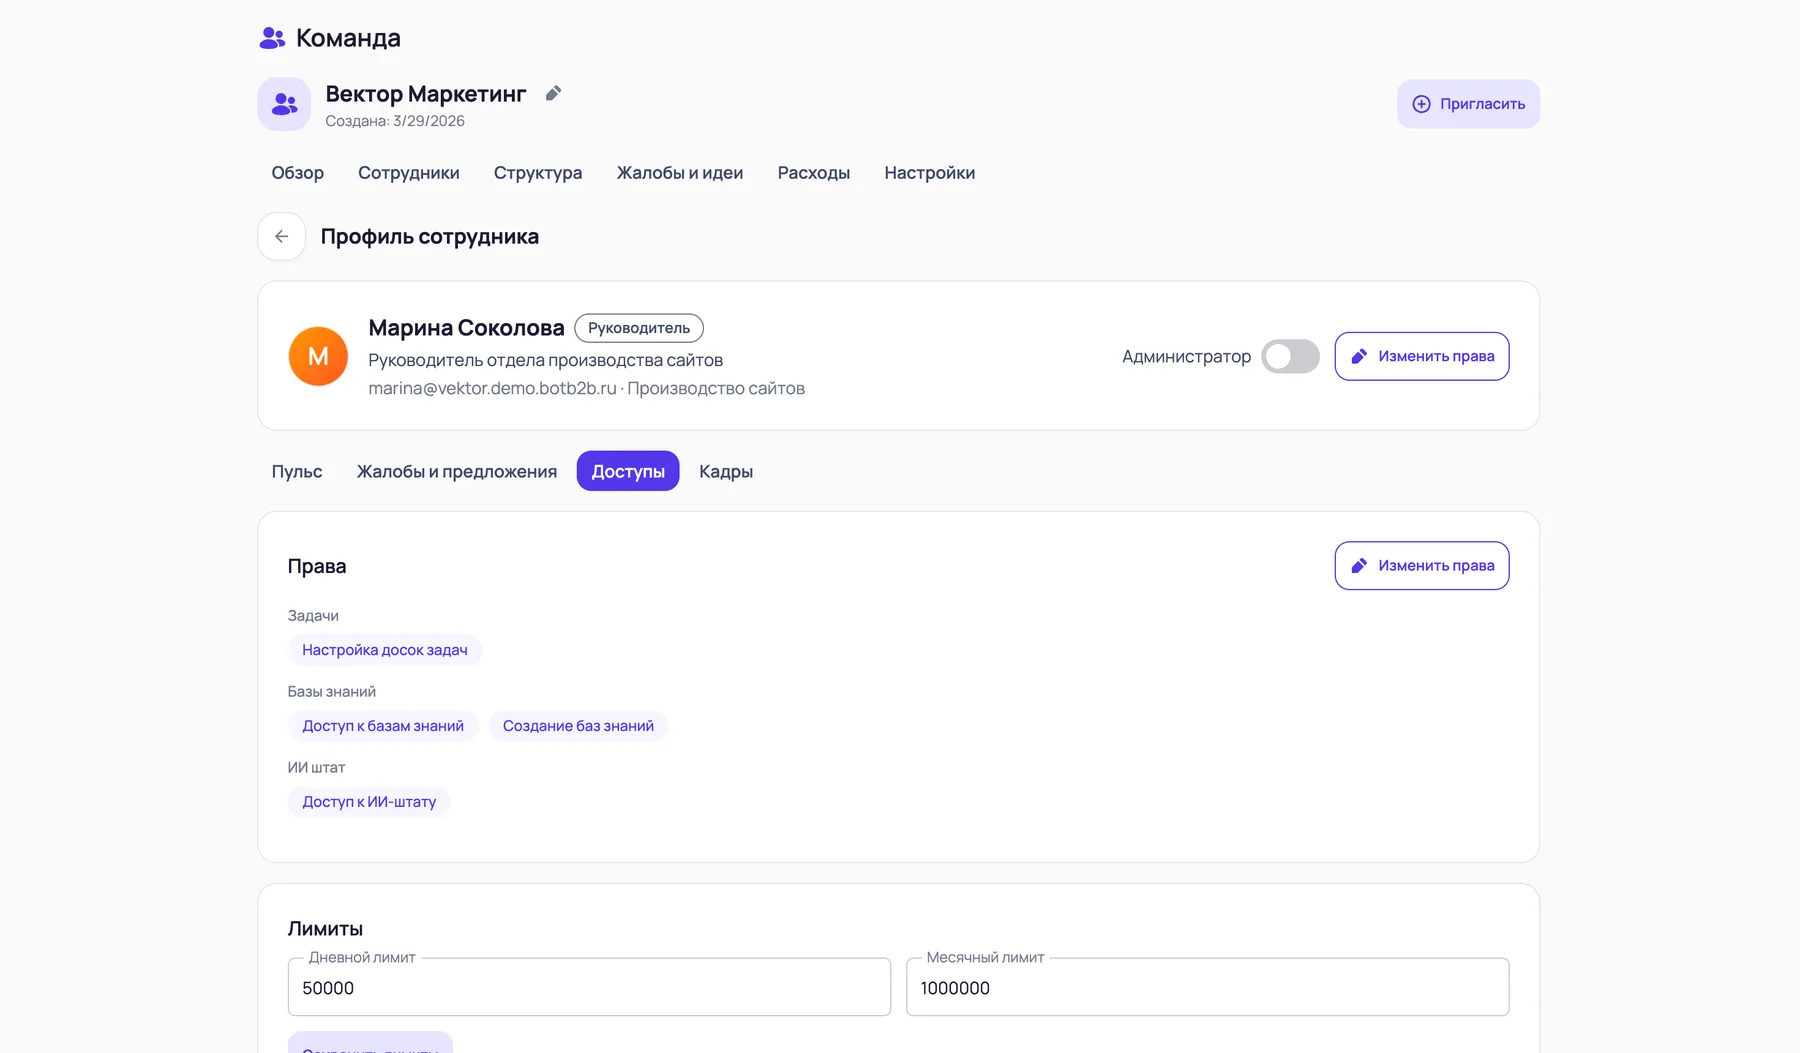Image resolution: width=1800 pixels, height=1053 pixels.
Task: Click the Дневной лимит input field
Action: [589, 987]
